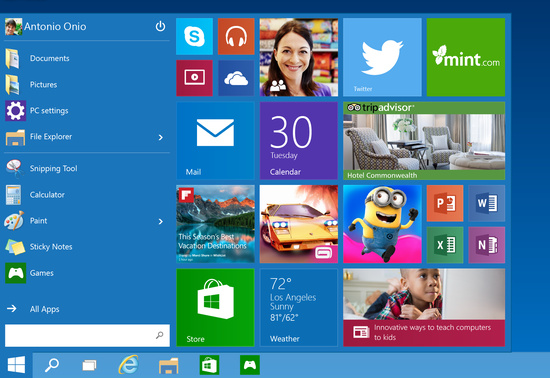This screenshot has width=550, height=378.
Task: Open the Excel tile
Action: pyautogui.click(x=445, y=245)
